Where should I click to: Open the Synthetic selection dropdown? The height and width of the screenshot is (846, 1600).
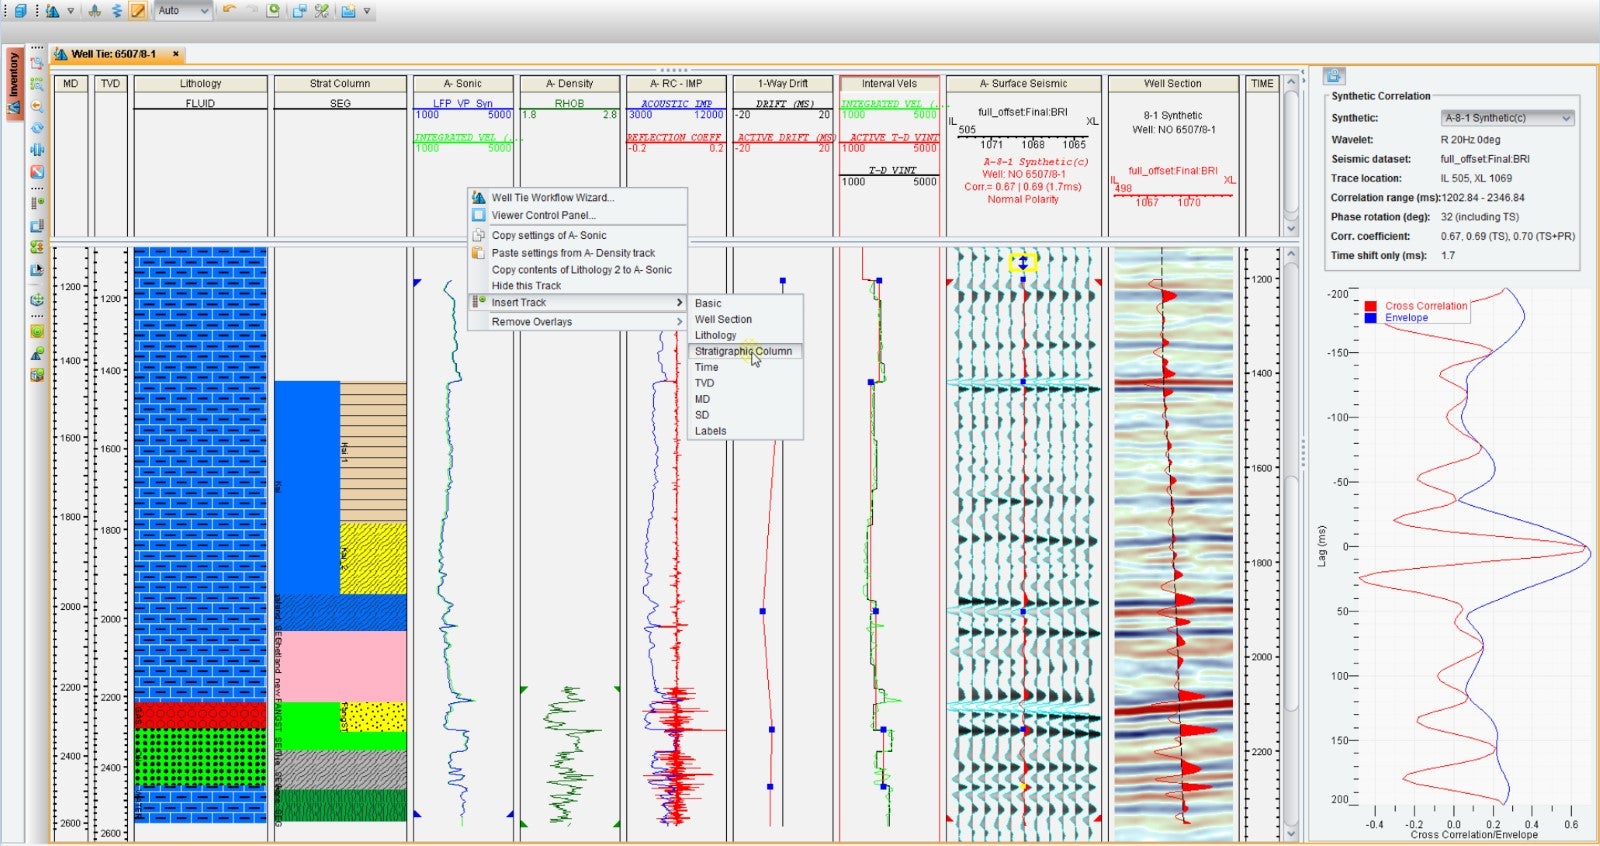coord(1508,118)
